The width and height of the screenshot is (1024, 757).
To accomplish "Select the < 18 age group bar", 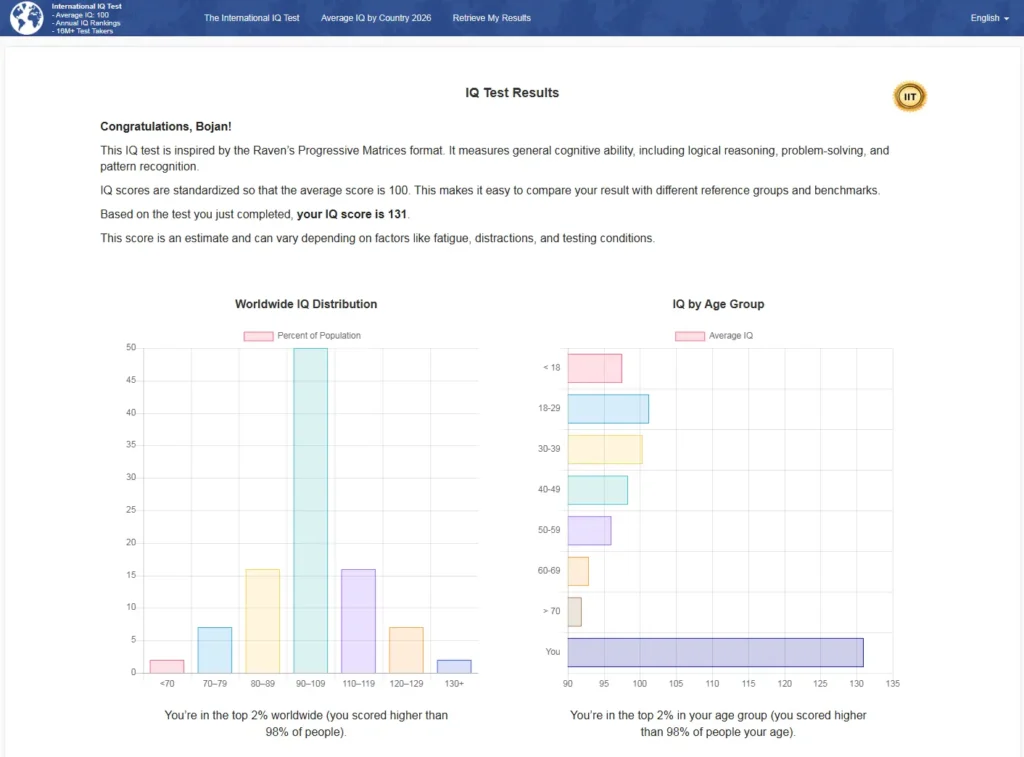I will click(x=594, y=368).
